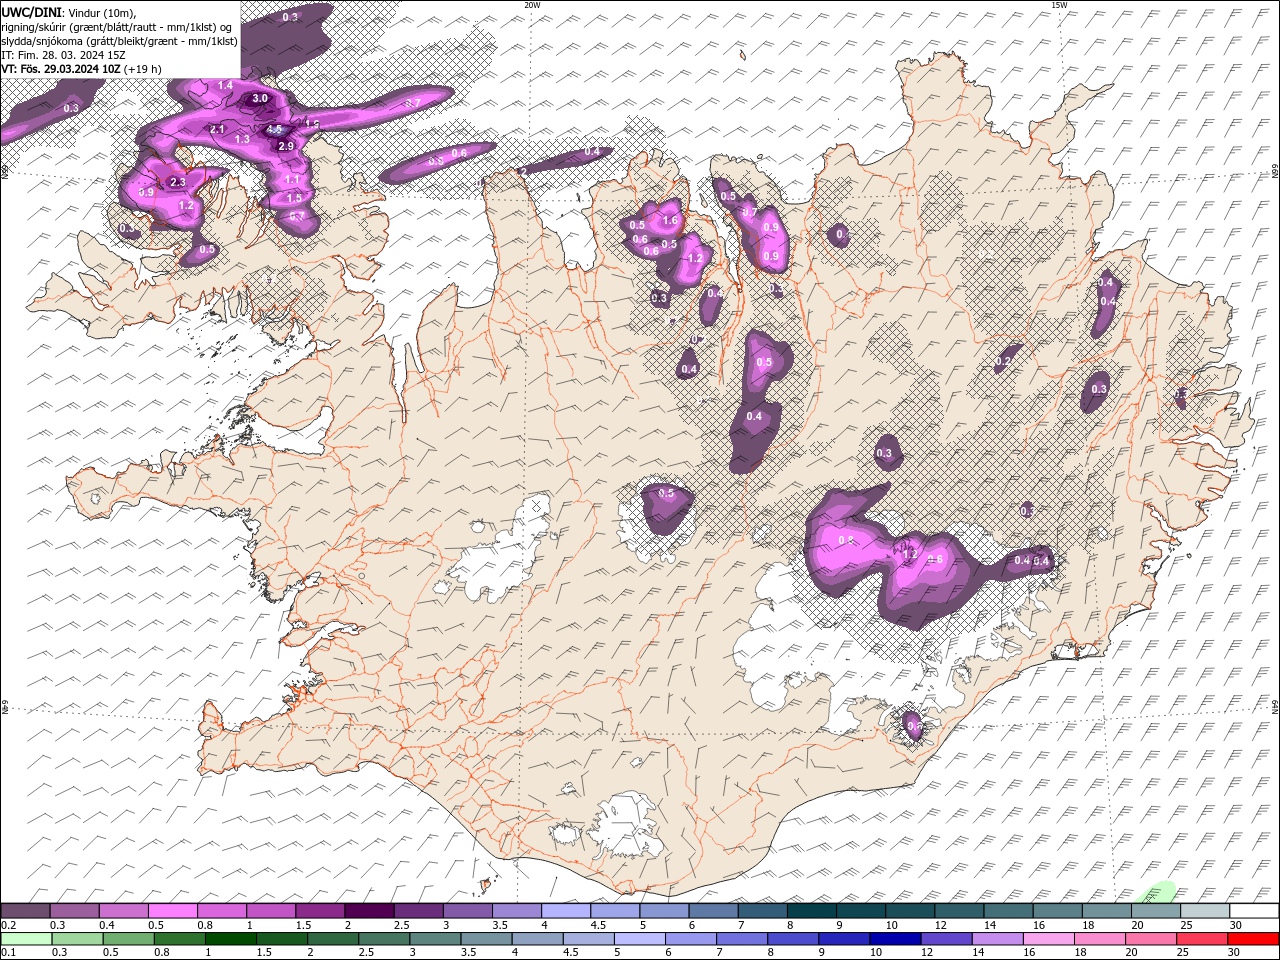This screenshot has width=1280, height=960.
Task: Click the 'slydda/snjókoma' header line
Action: tap(119, 41)
